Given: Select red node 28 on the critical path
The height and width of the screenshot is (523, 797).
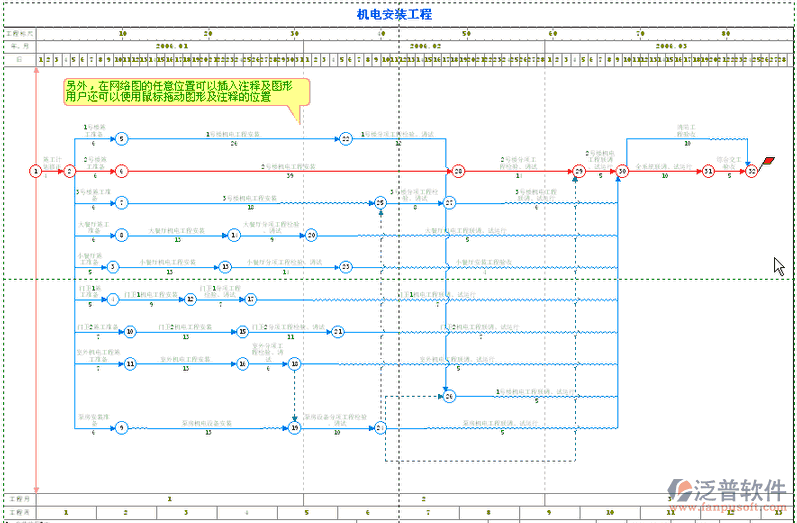Looking at the screenshot, I should 457,171.
